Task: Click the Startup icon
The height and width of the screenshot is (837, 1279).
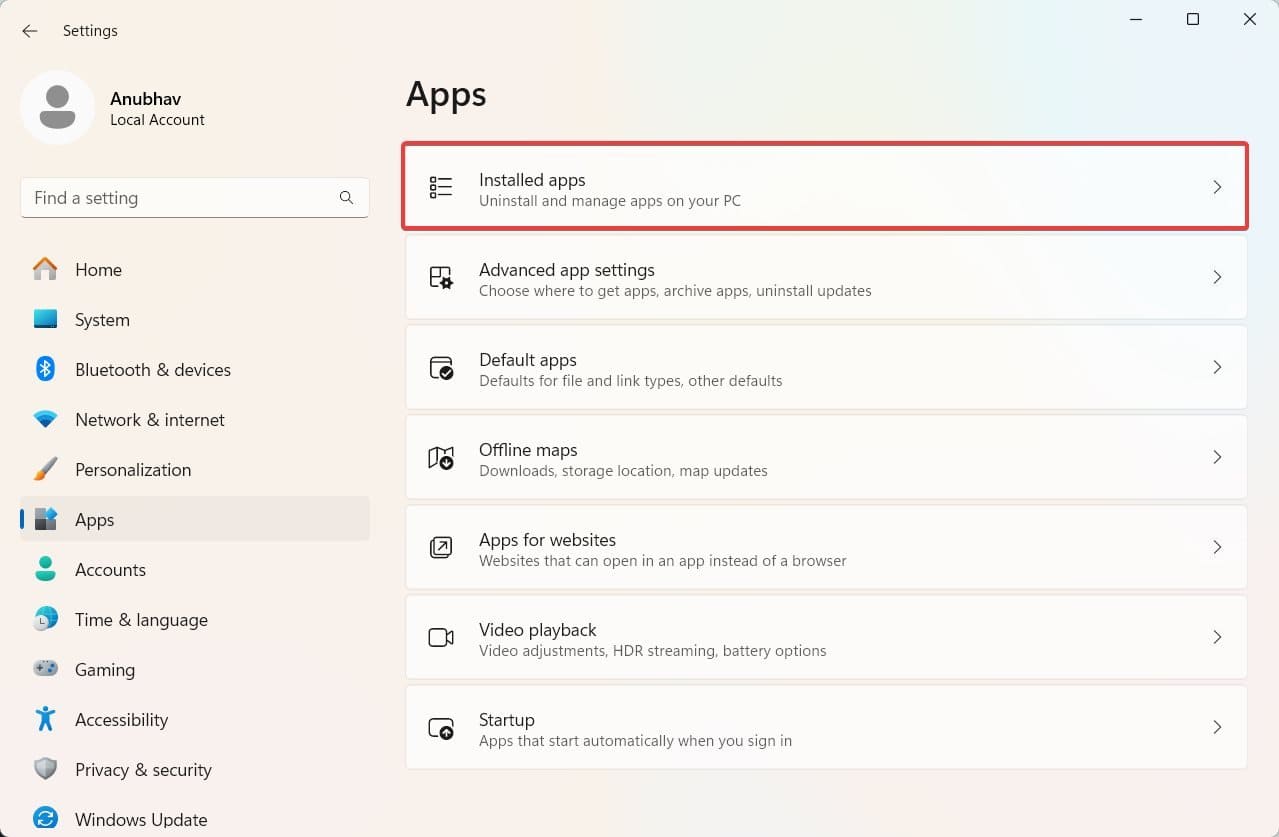Action: click(x=441, y=727)
